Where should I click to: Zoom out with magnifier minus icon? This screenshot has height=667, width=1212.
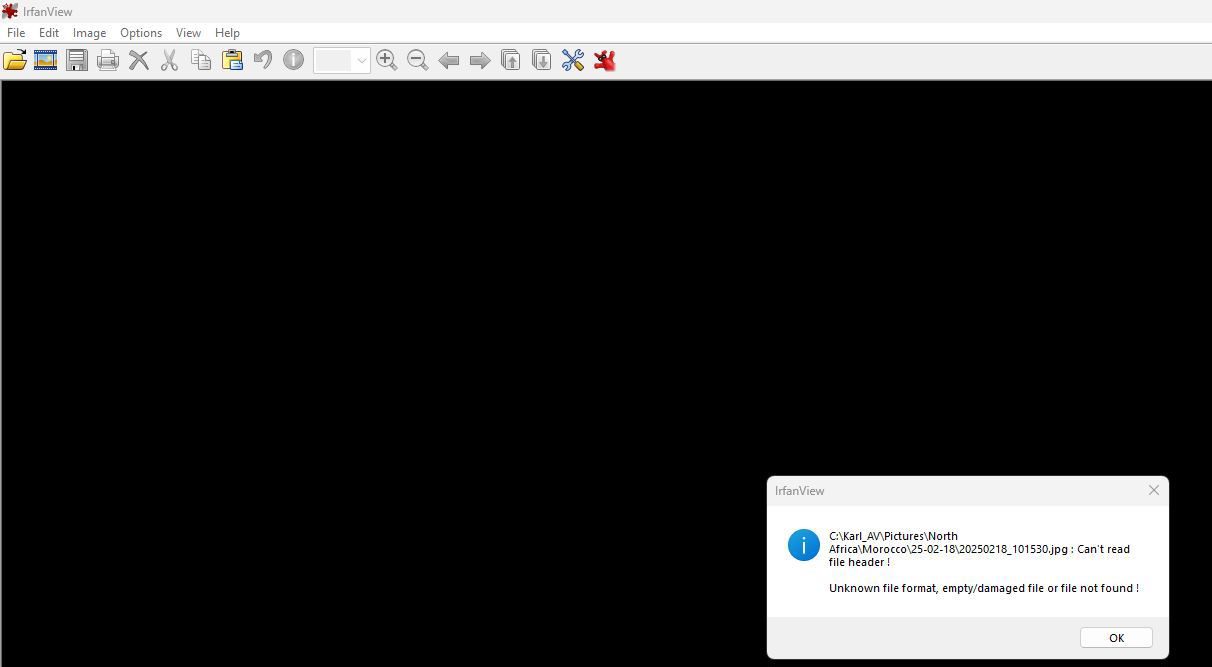click(418, 60)
